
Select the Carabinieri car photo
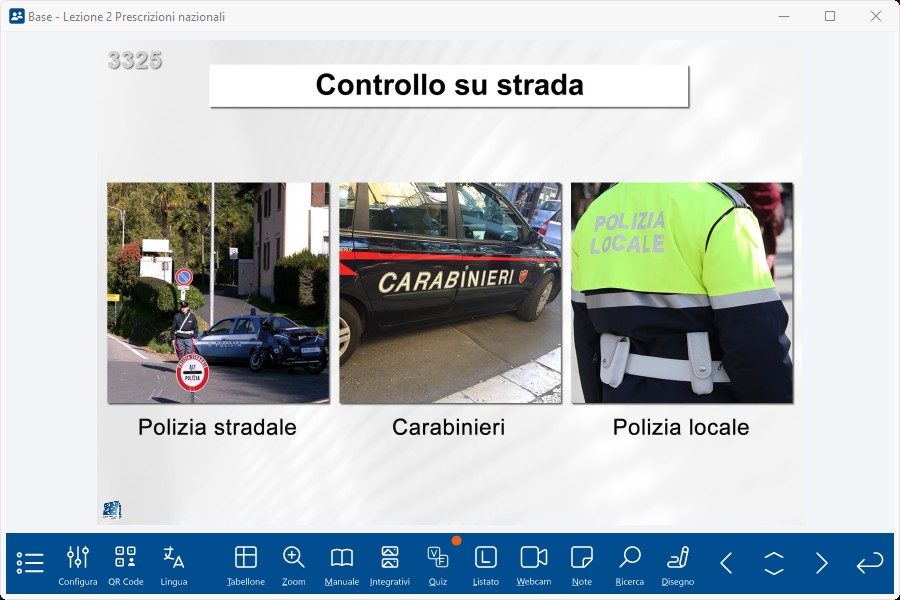point(450,293)
